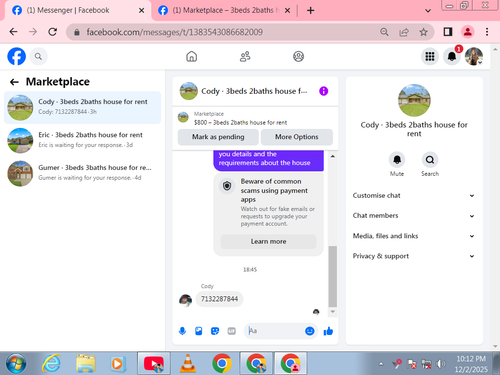Click chat scrollbar down arrow

tap(332, 312)
